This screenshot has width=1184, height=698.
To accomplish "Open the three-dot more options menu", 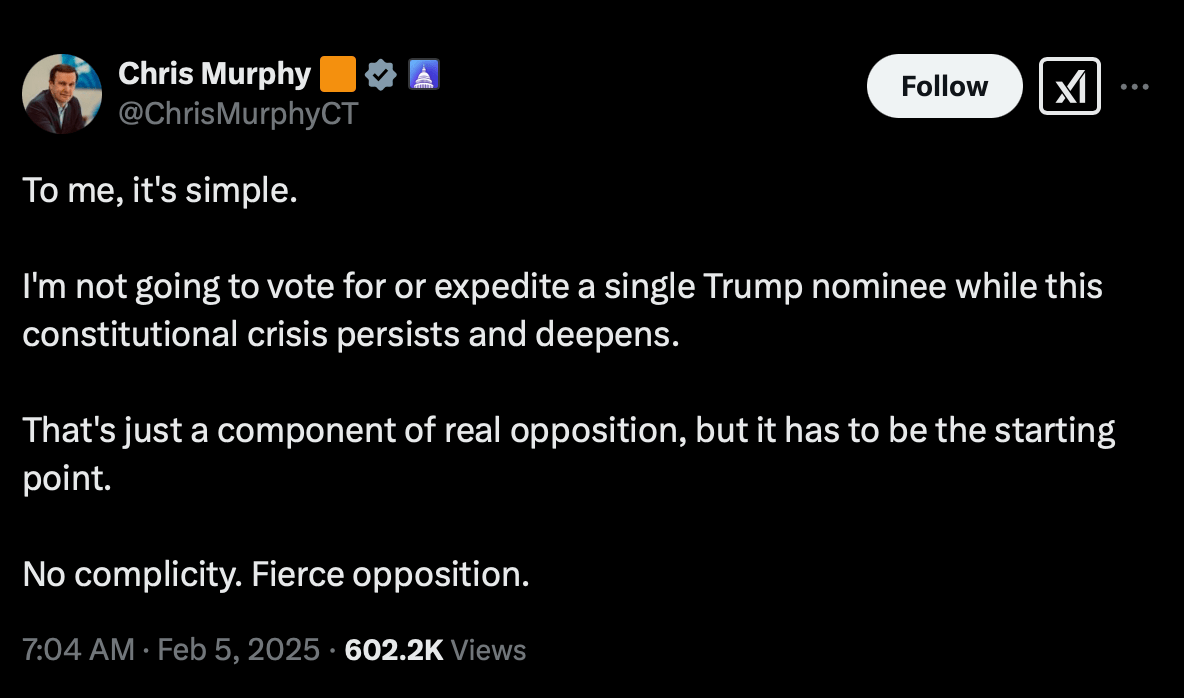I will click(x=1135, y=87).
